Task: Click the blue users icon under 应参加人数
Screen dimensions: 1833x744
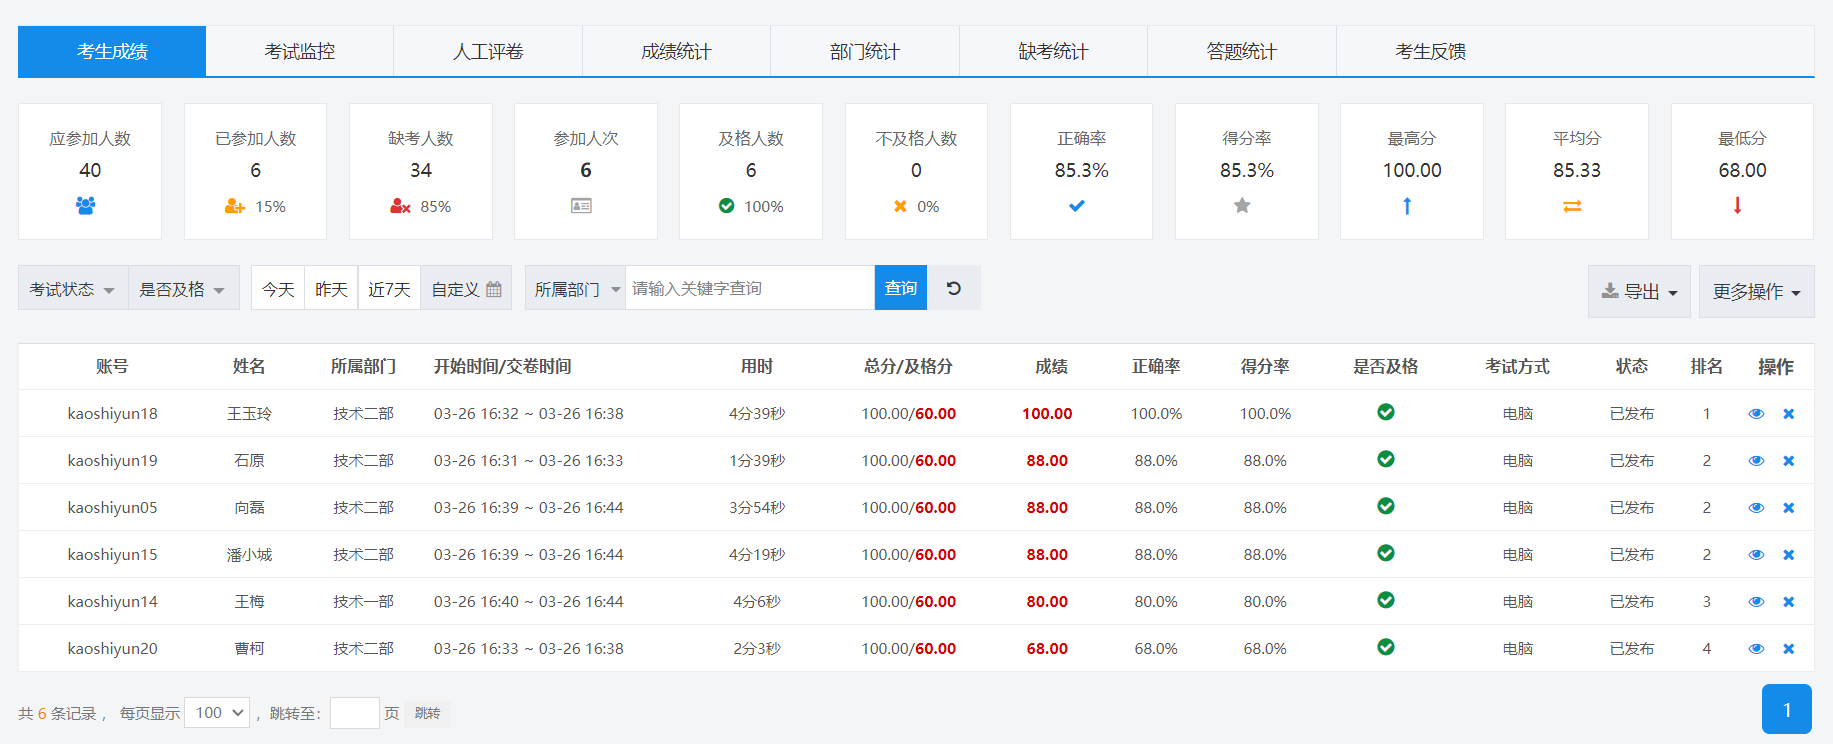Action: point(86,206)
